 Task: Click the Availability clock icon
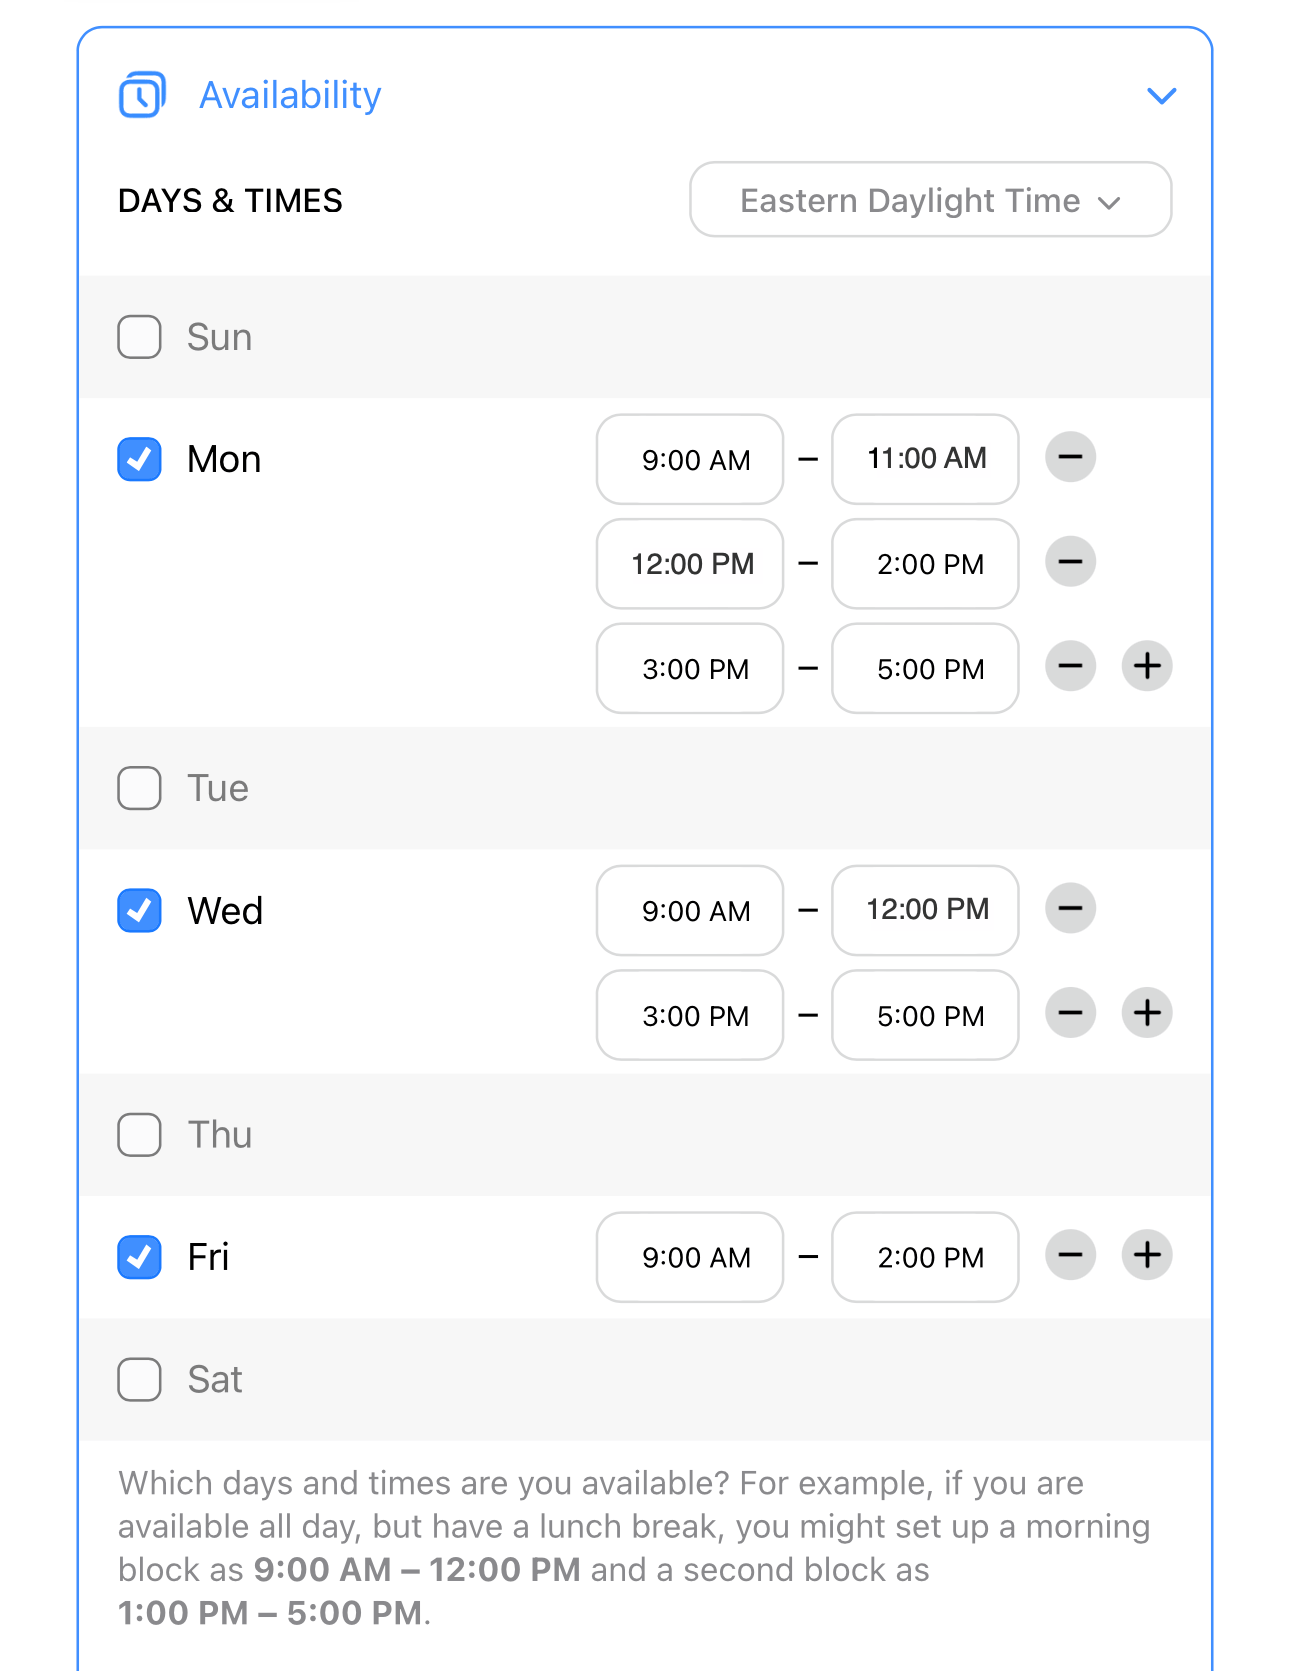click(x=142, y=95)
